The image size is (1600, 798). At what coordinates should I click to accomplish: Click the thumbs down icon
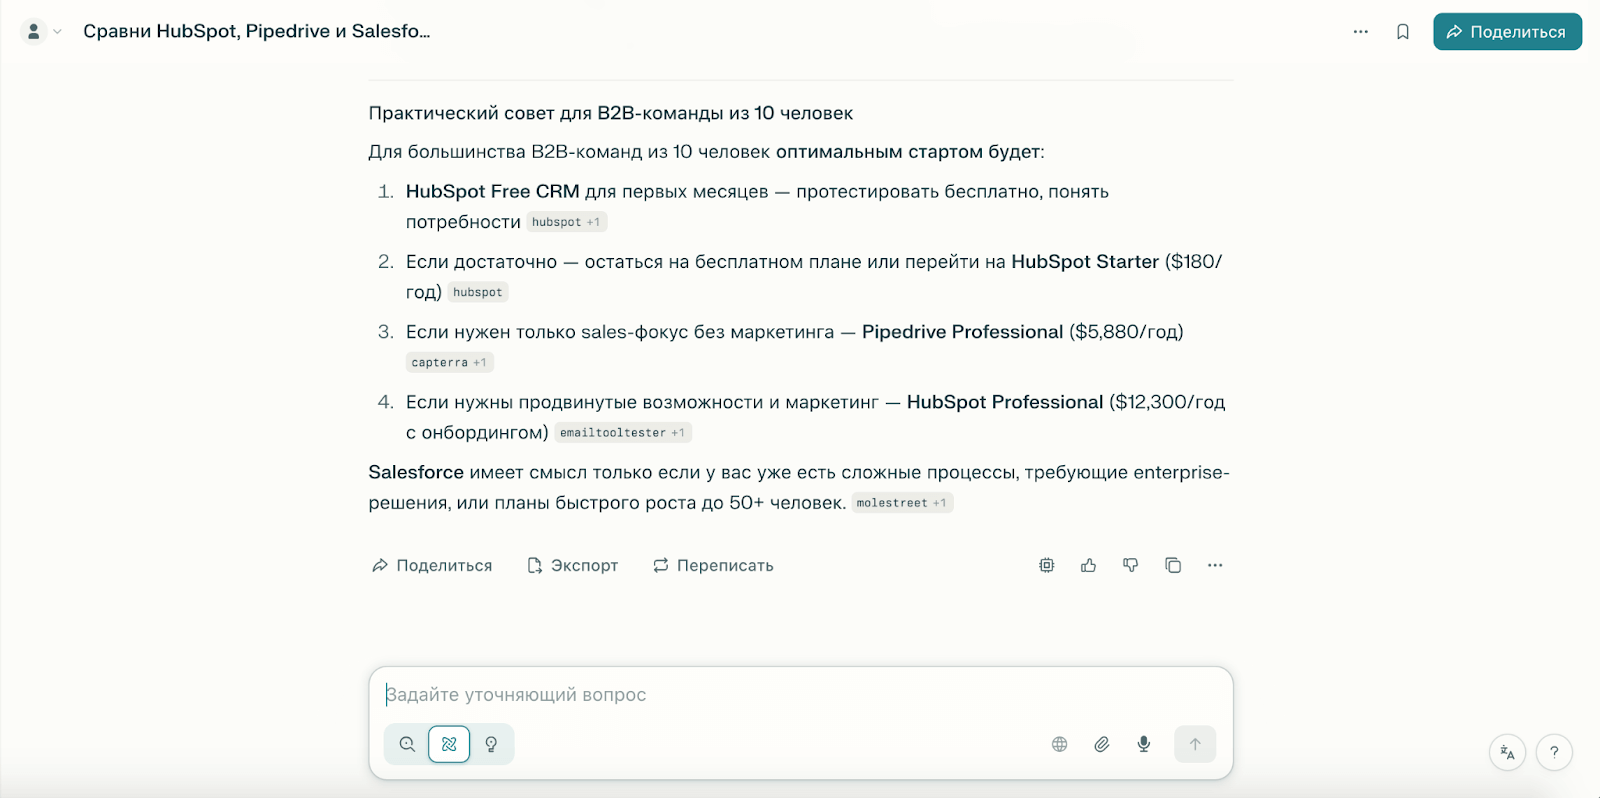1130,566
